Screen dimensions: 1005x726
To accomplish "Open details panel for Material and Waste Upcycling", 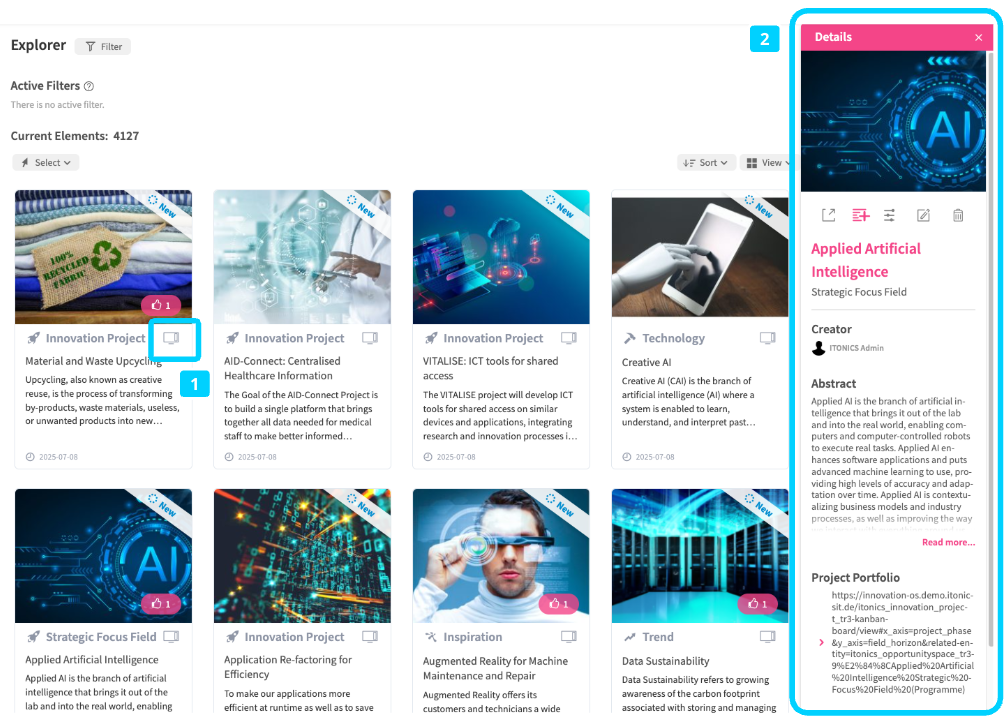I will click(x=171, y=338).
